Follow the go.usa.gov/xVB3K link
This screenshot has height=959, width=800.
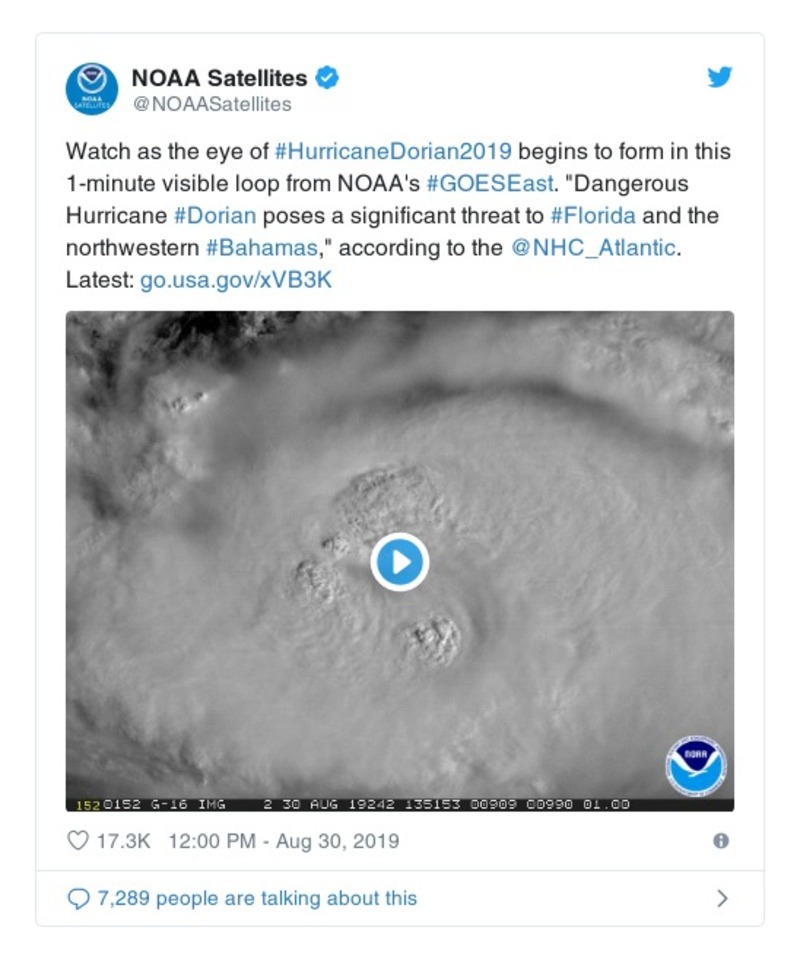tap(236, 280)
